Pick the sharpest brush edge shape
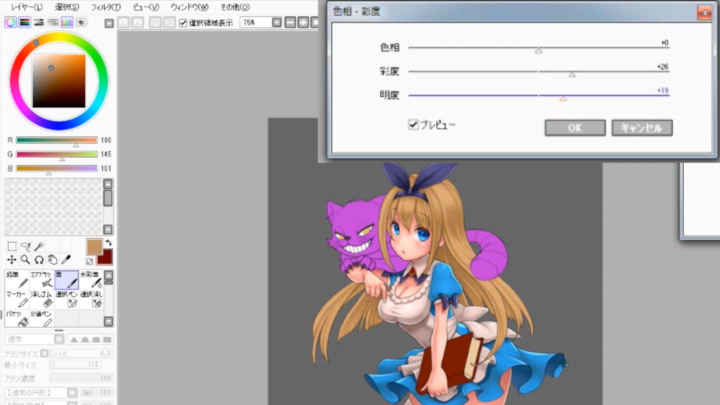This screenshot has width=720, height=405. 73,339
